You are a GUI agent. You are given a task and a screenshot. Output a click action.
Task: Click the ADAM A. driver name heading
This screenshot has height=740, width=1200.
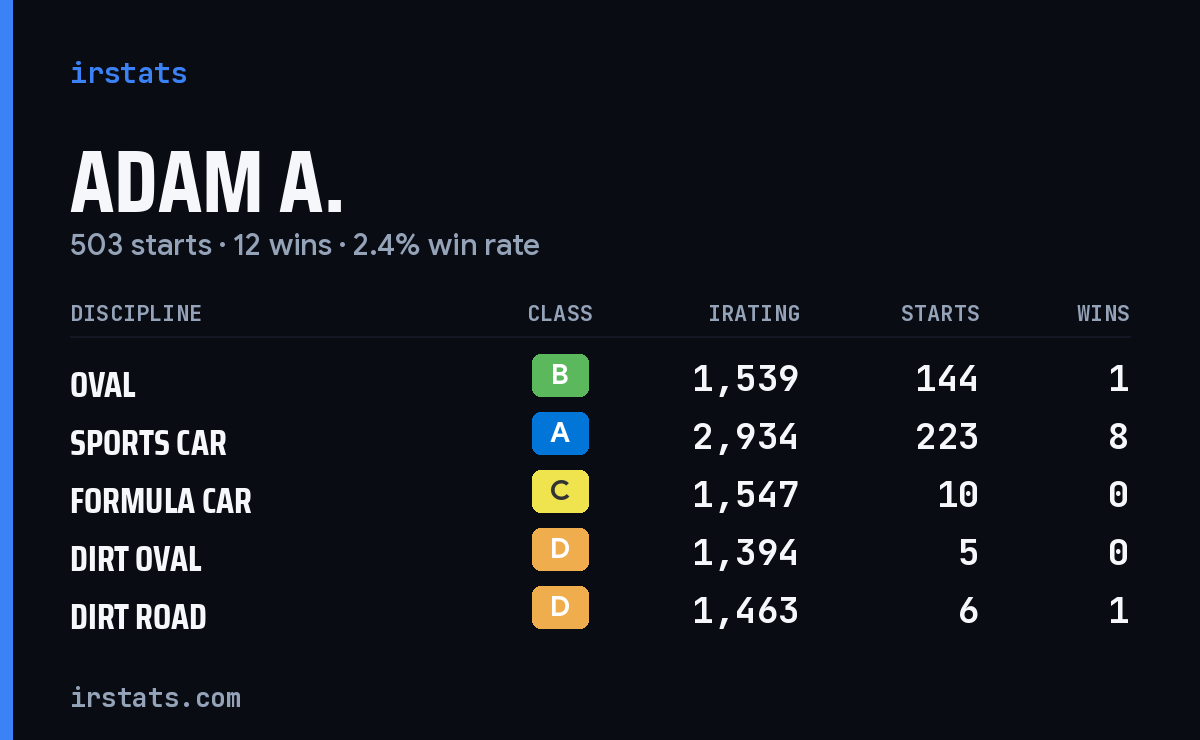point(207,183)
